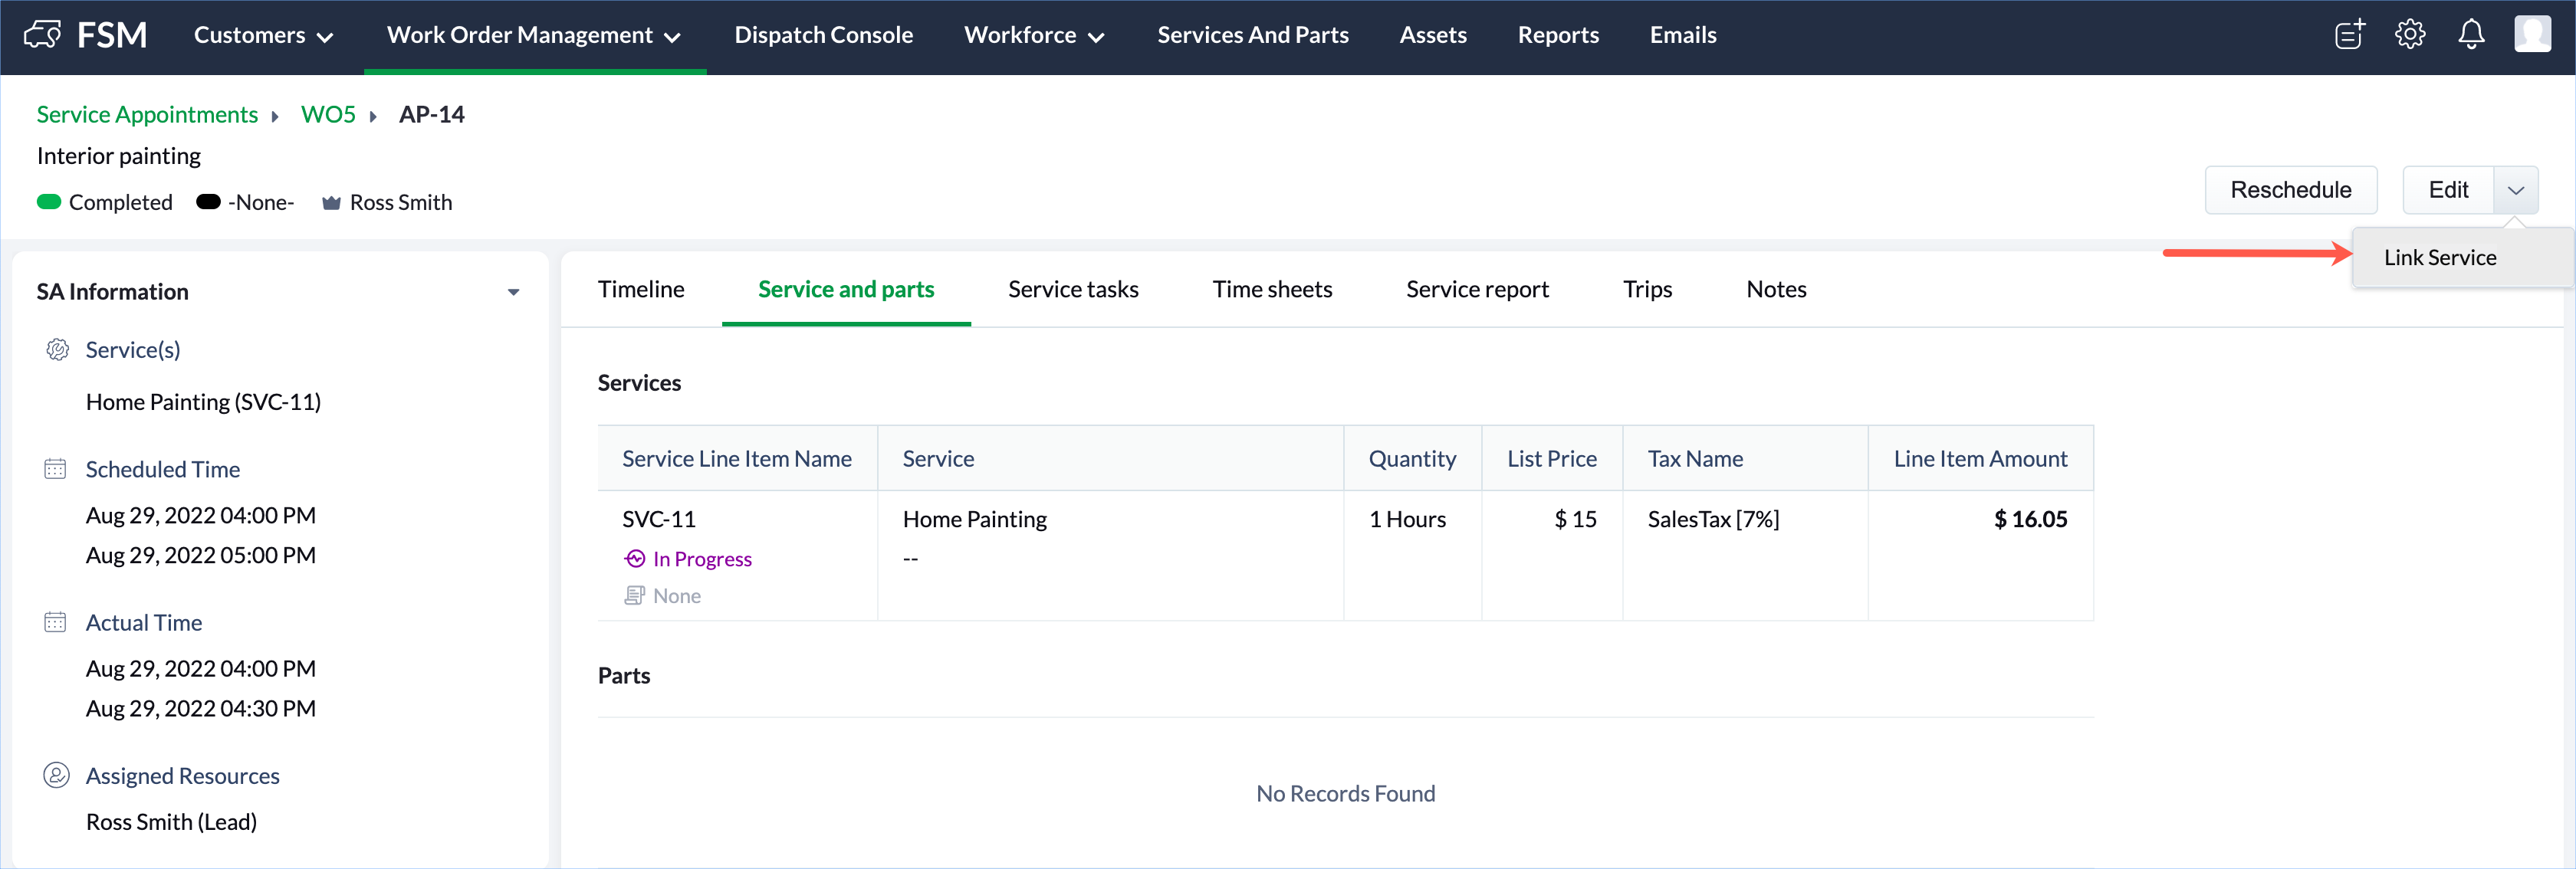Click the Assigned Resources person icon
Viewport: 2576px width, 869px height.
56,776
